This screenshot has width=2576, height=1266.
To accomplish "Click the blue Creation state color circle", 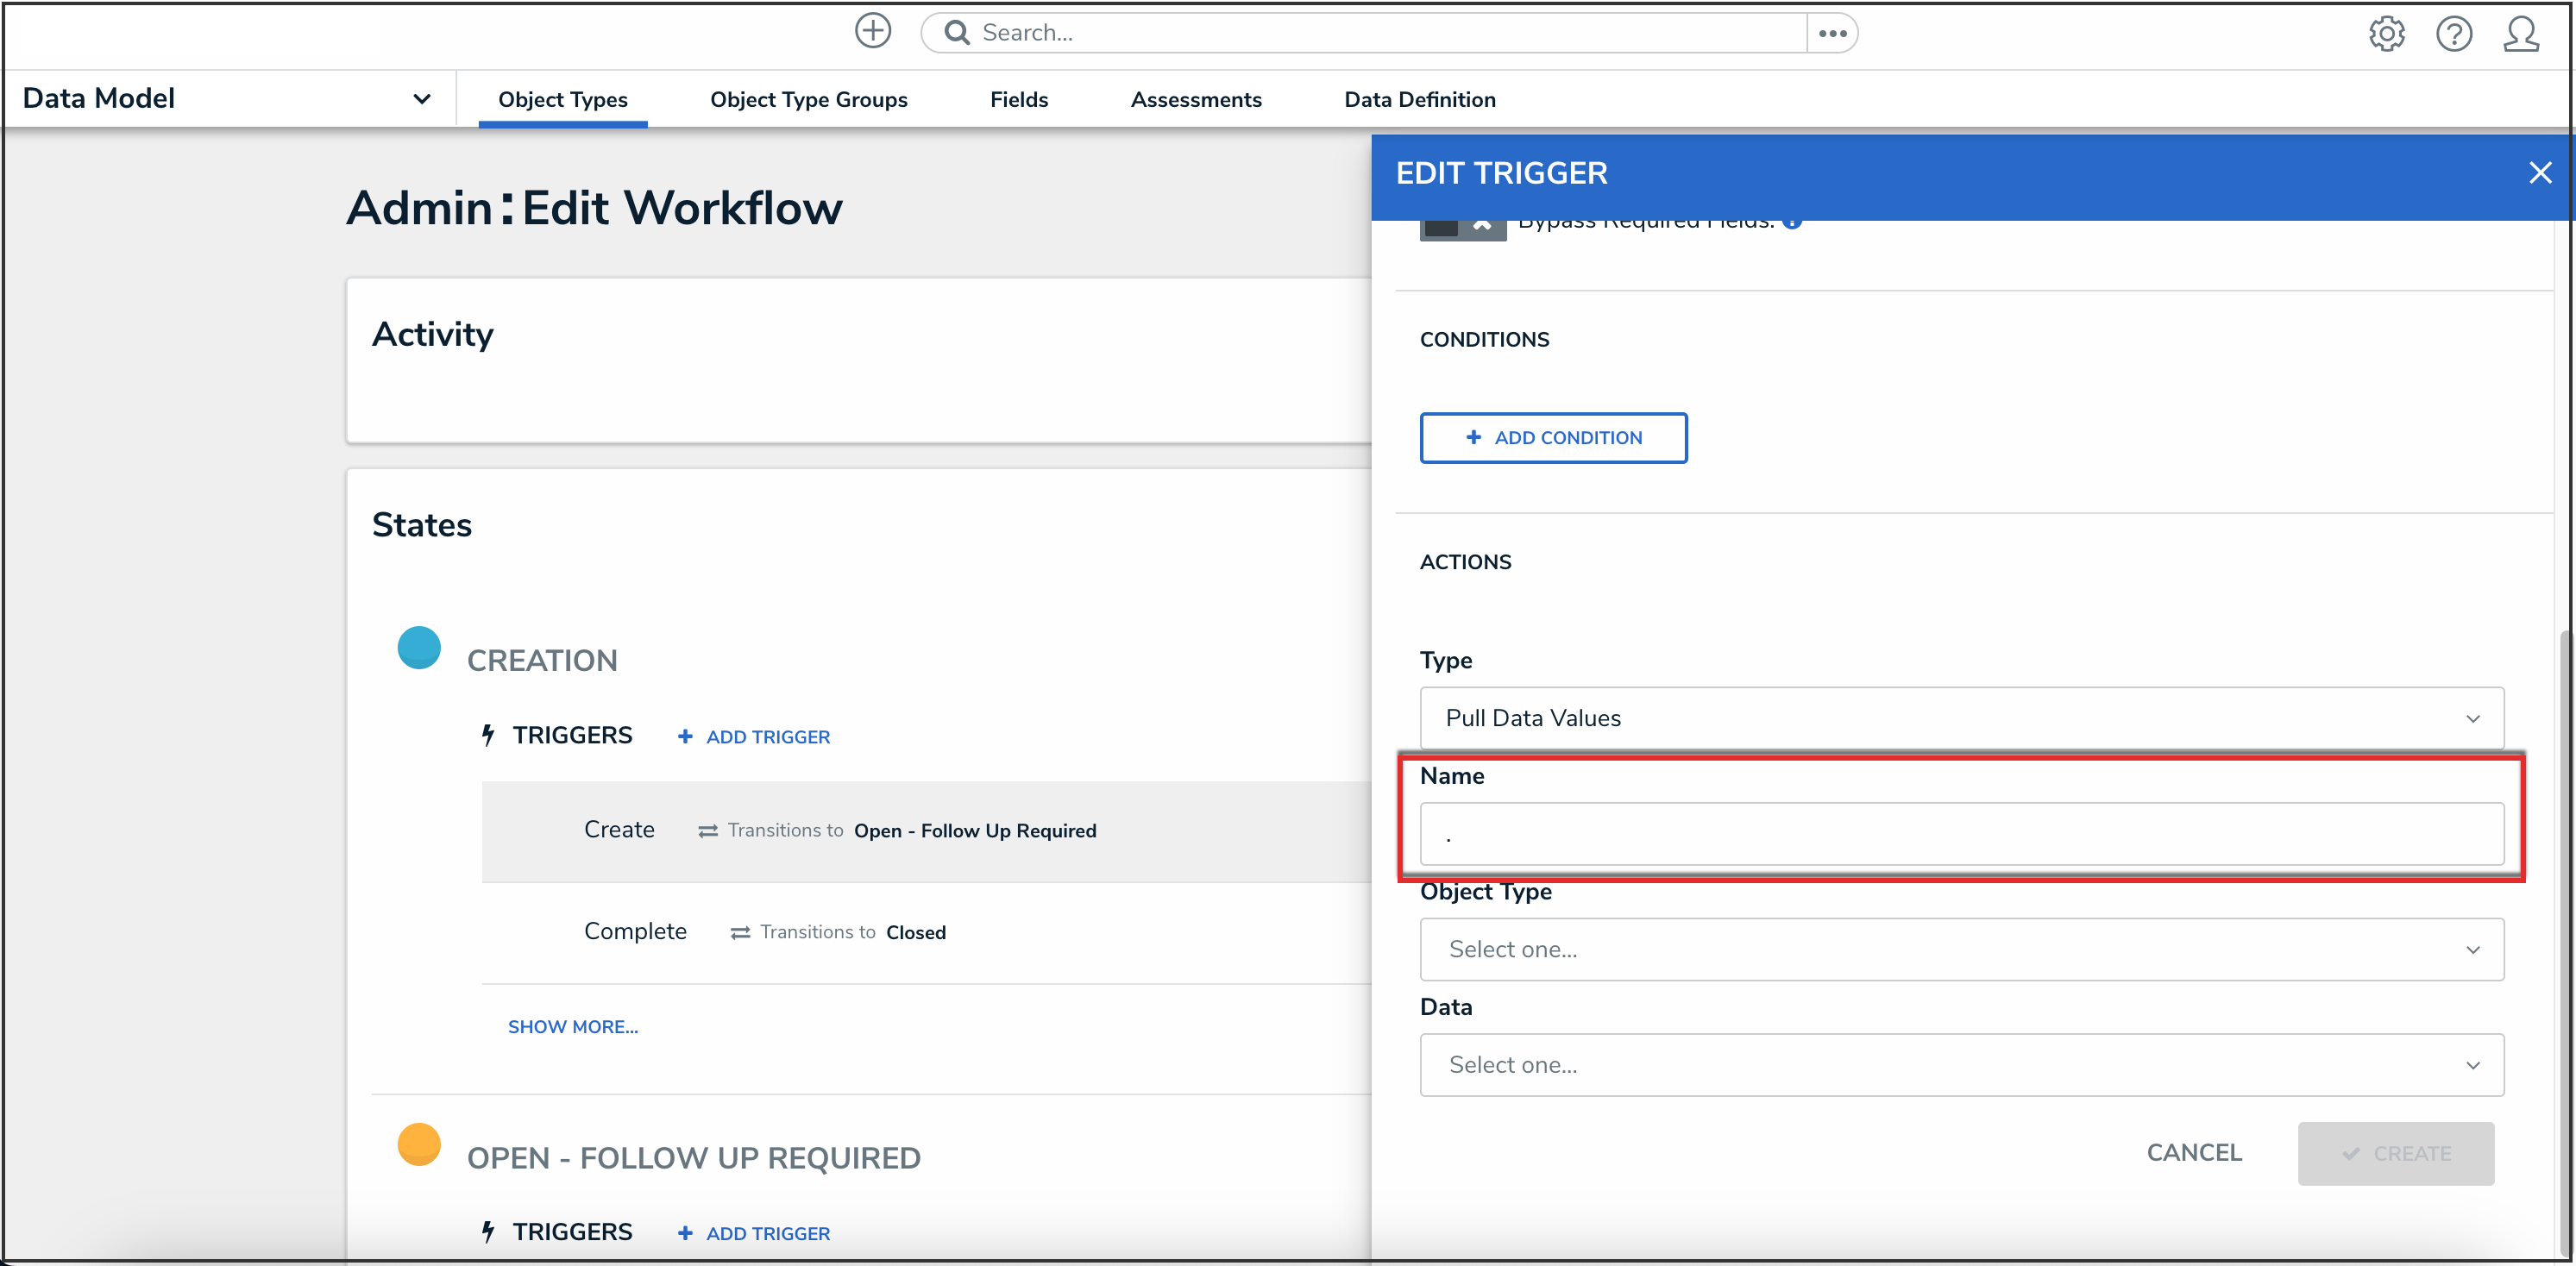I will [x=419, y=647].
